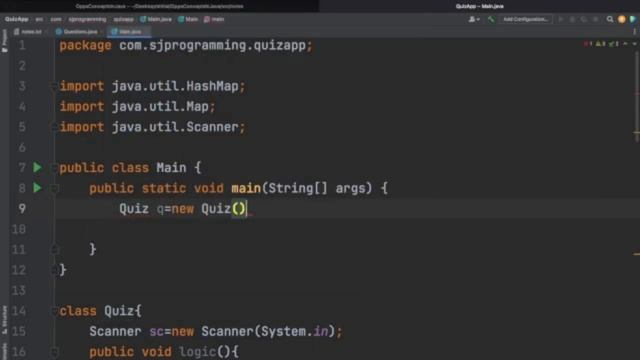Click 'Scanner' in the line 5 import
Image resolution: width=640 pixels, height=360 pixels.
pos(212,127)
